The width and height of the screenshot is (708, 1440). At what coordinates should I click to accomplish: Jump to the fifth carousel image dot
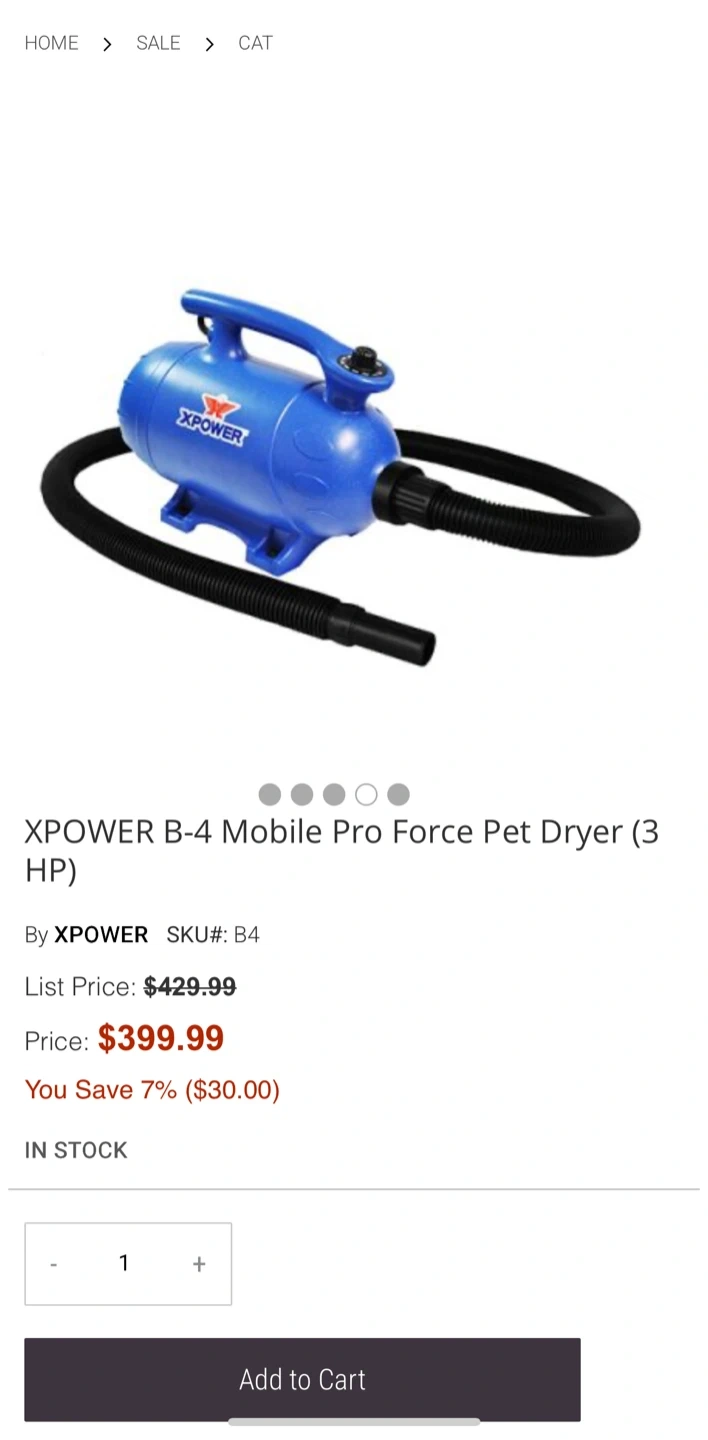pos(398,794)
